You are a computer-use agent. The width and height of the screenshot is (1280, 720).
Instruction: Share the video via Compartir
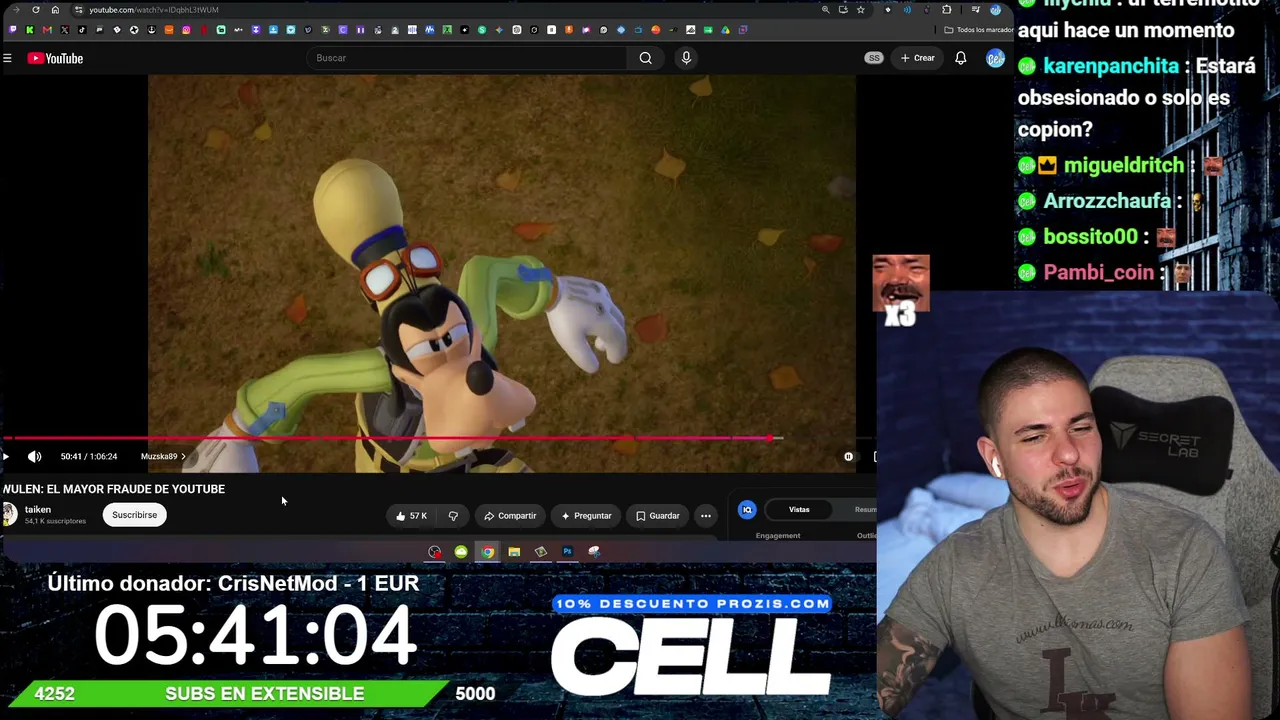click(510, 516)
